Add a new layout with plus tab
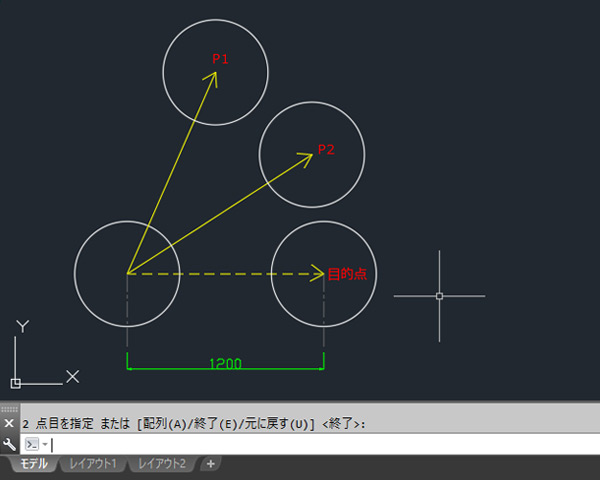This screenshot has width=600, height=480. pos(210,464)
